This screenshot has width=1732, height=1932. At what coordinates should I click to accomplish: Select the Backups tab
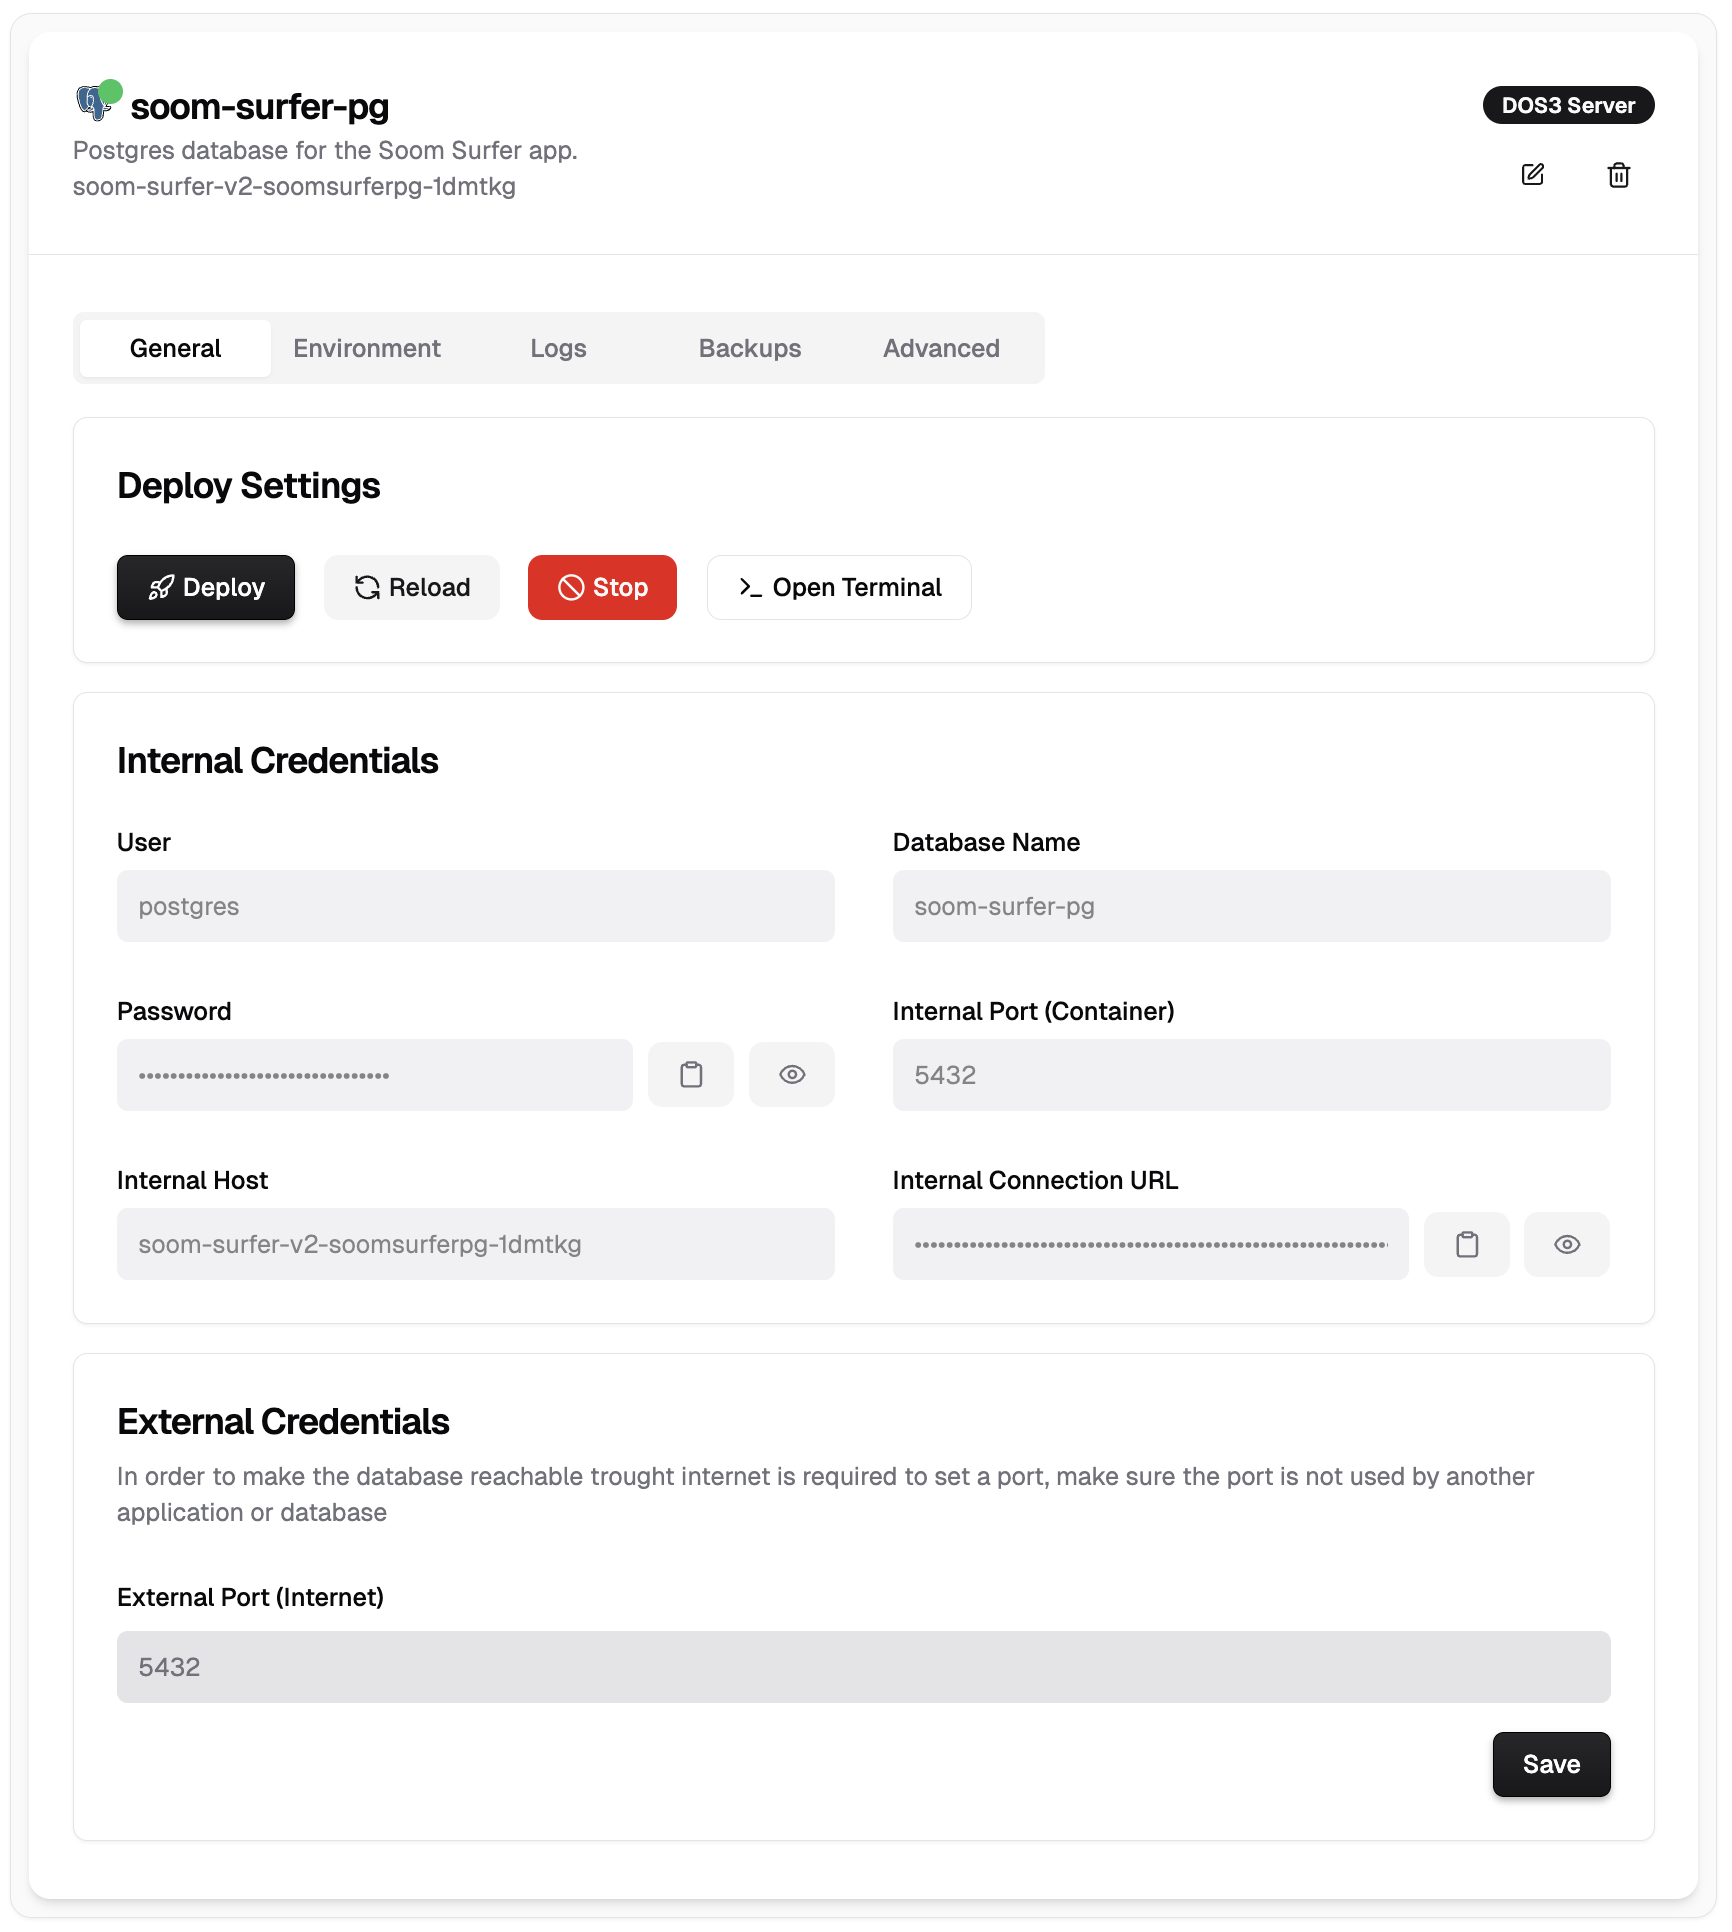pos(750,348)
